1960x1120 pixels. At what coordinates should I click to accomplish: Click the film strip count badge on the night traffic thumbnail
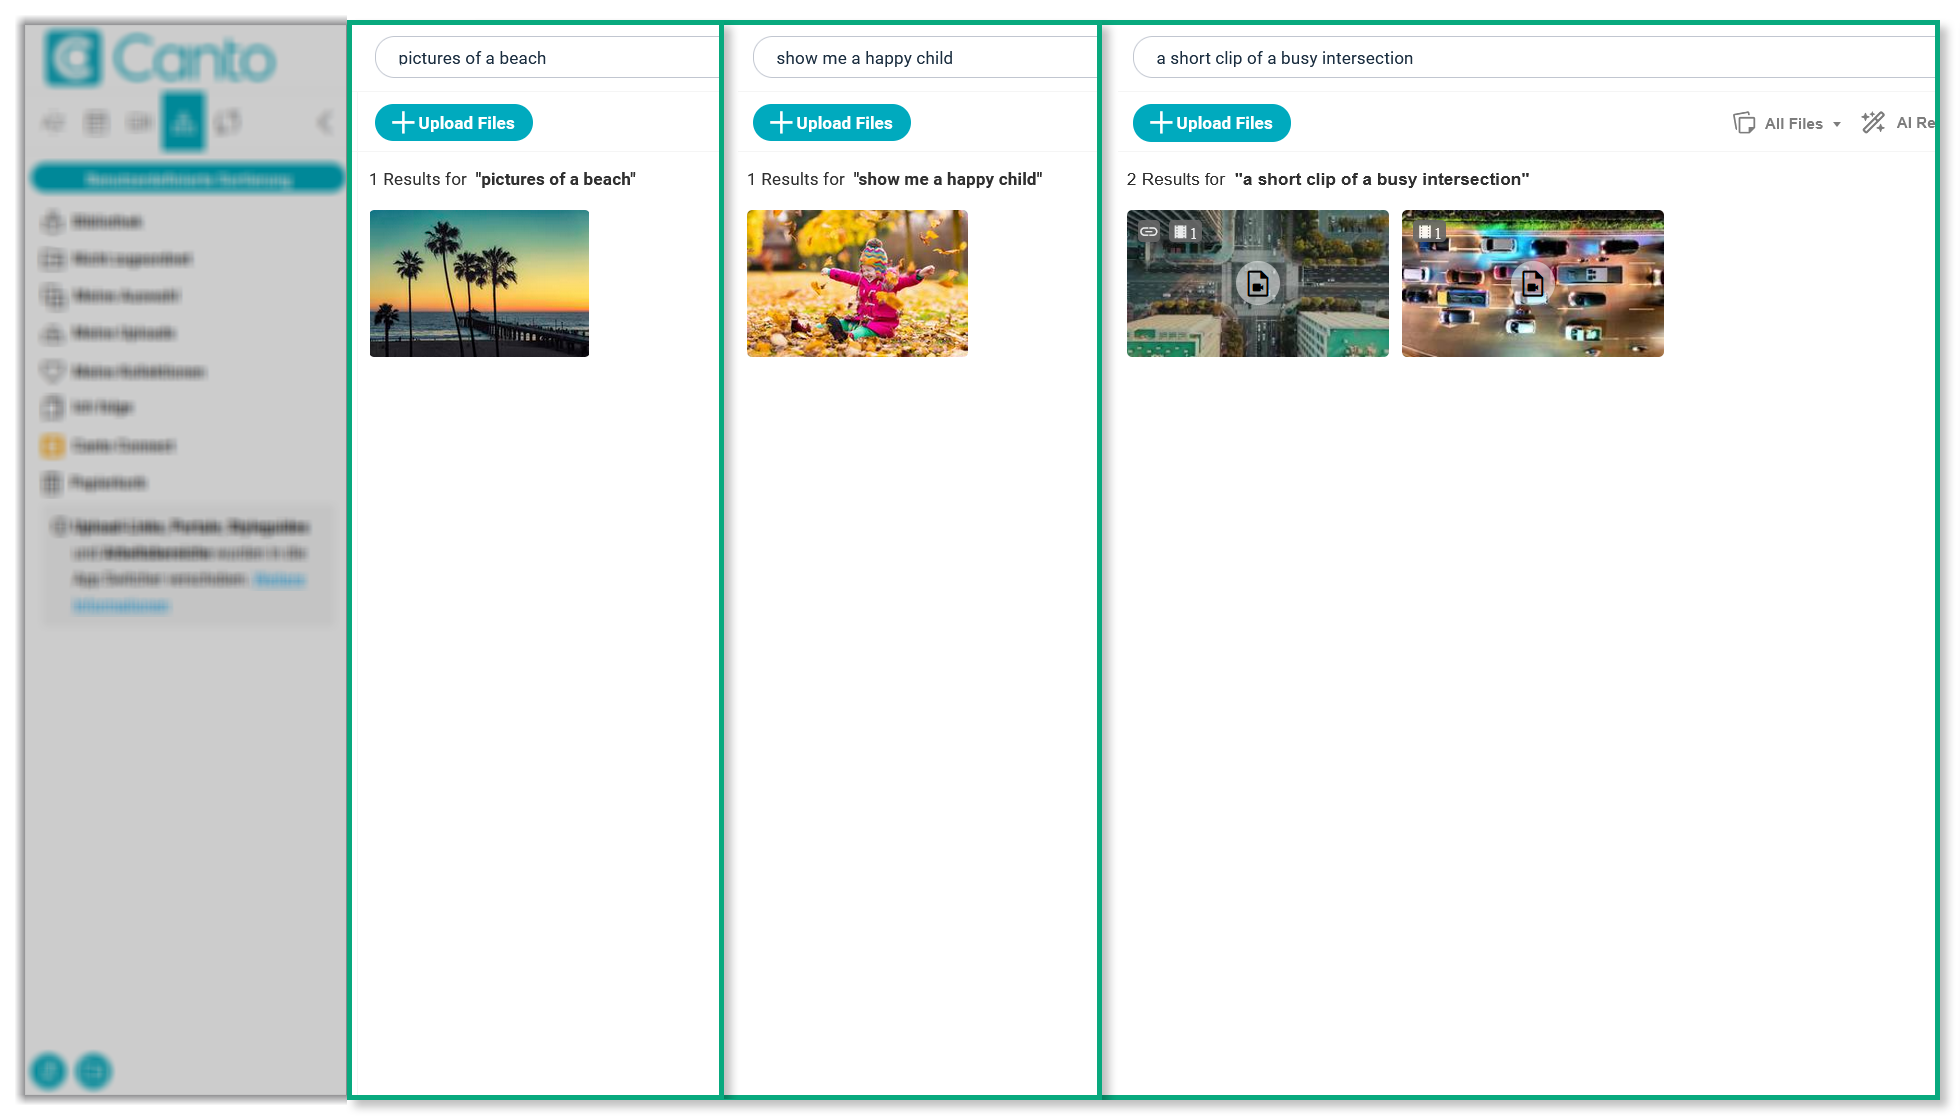[1430, 232]
